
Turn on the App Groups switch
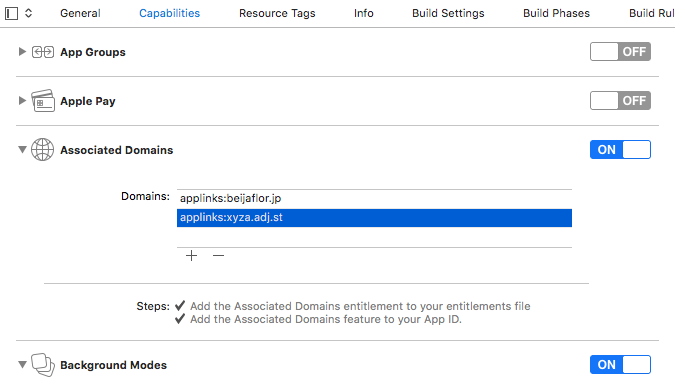tap(620, 52)
